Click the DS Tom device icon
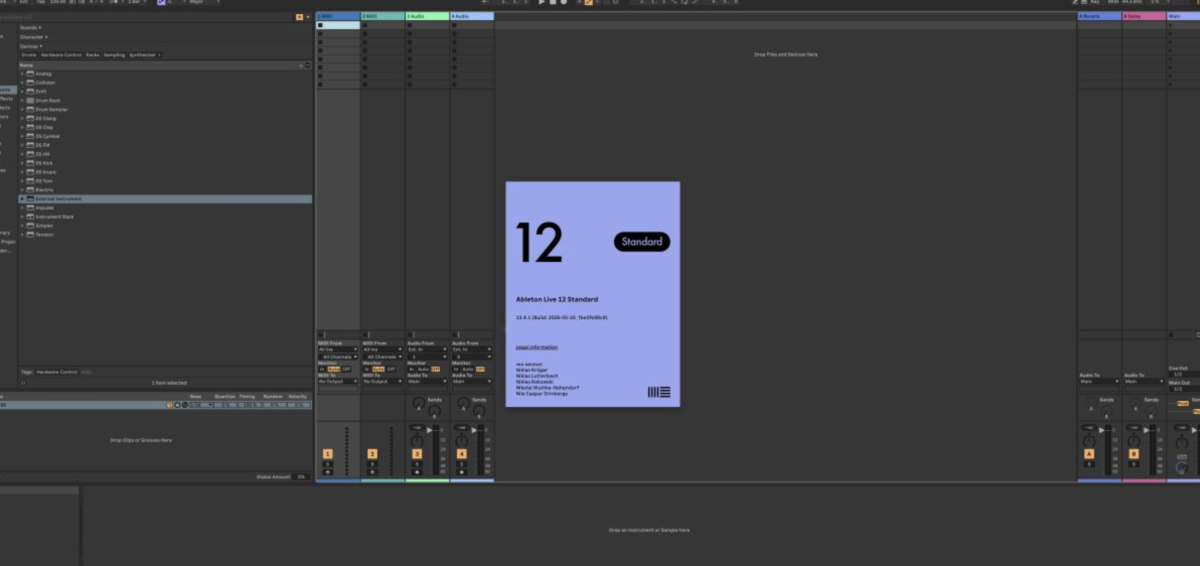The image size is (1200, 566). [30, 181]
